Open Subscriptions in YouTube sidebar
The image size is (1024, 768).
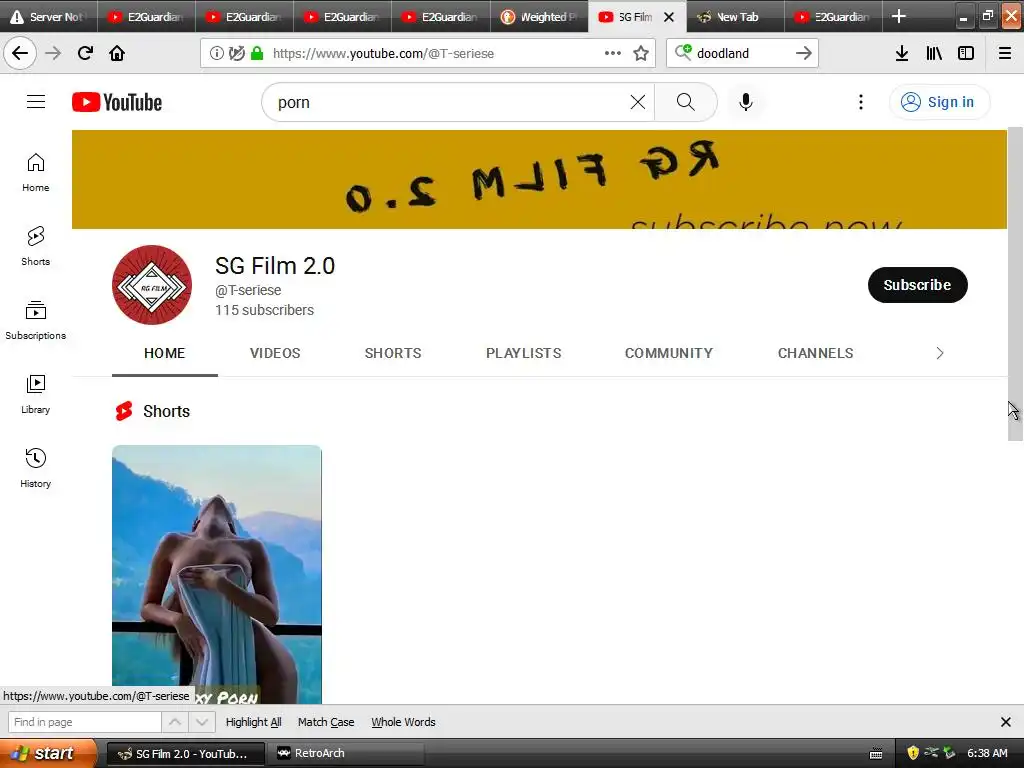pos(35,320)
